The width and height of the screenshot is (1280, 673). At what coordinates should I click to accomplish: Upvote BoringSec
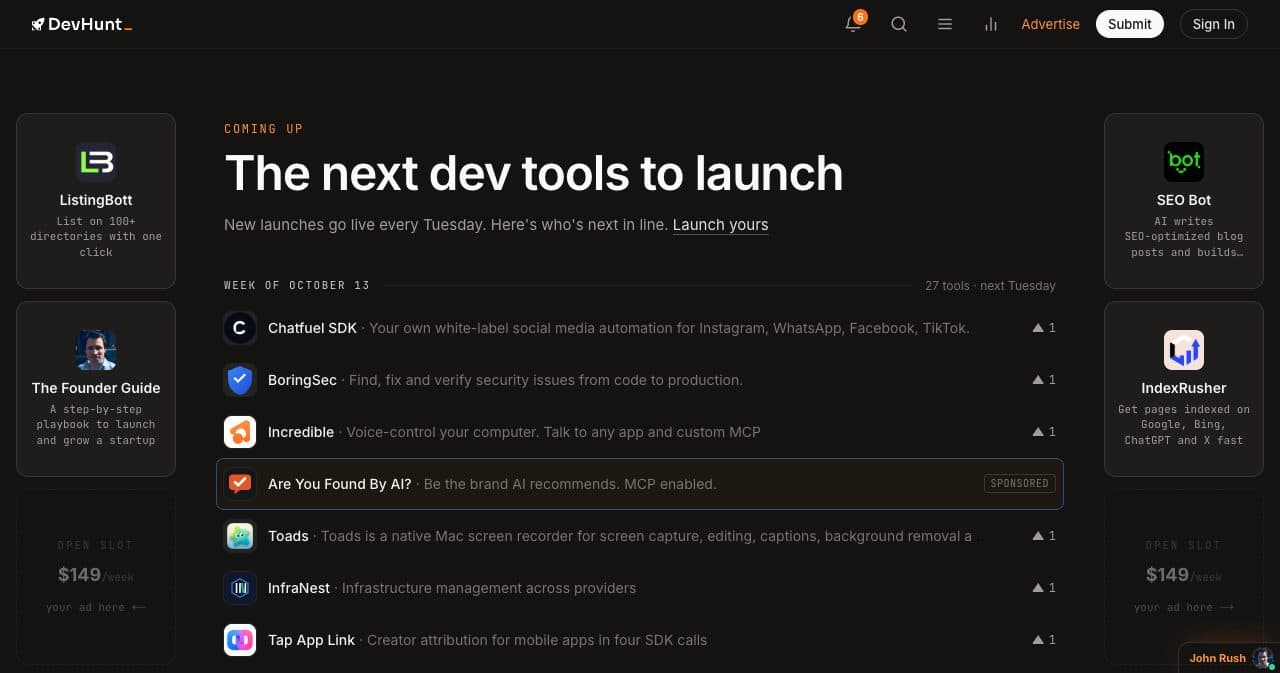click(x=1044, y=380)
